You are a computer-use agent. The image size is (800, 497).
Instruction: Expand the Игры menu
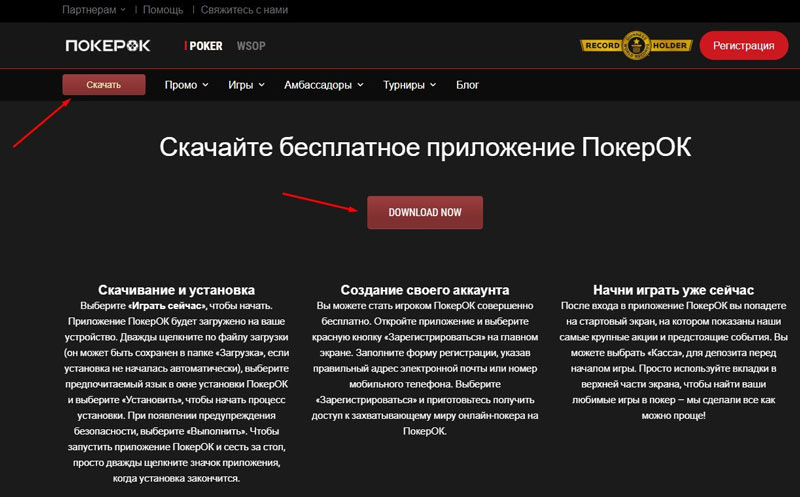pyautogui.click(x=246, y=85)
